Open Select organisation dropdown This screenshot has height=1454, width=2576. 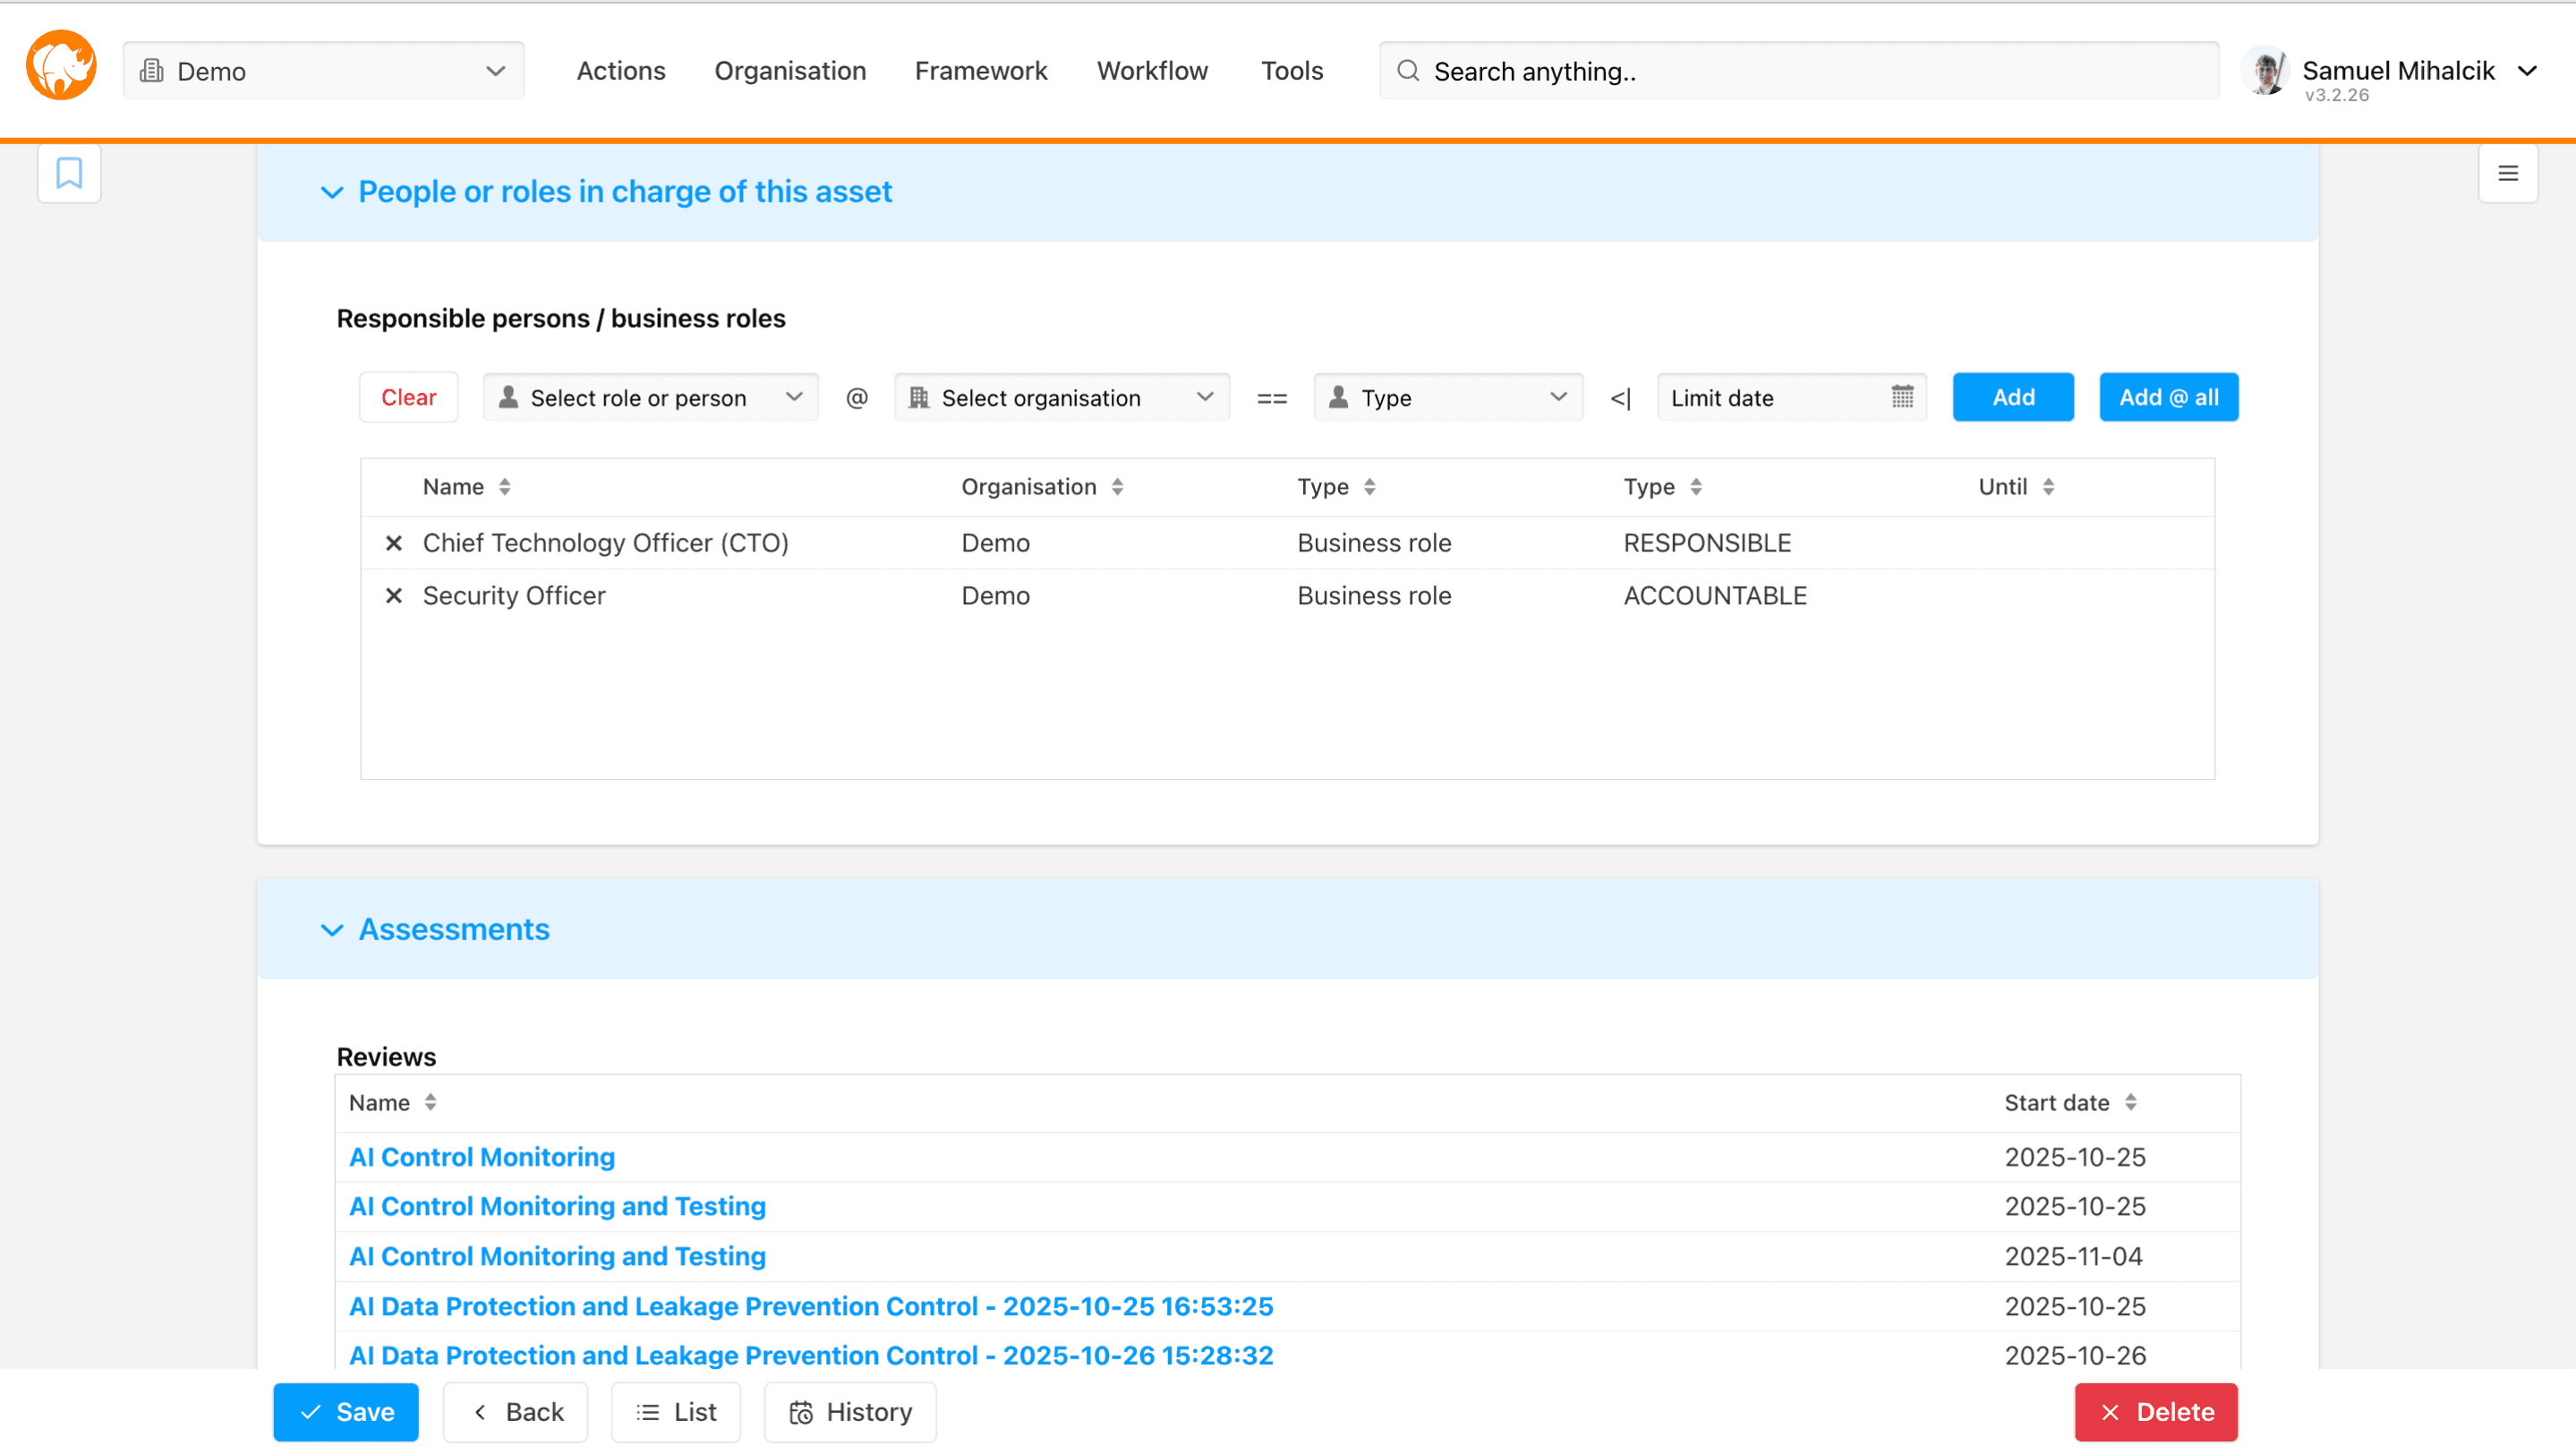(x=1061, y=398)
